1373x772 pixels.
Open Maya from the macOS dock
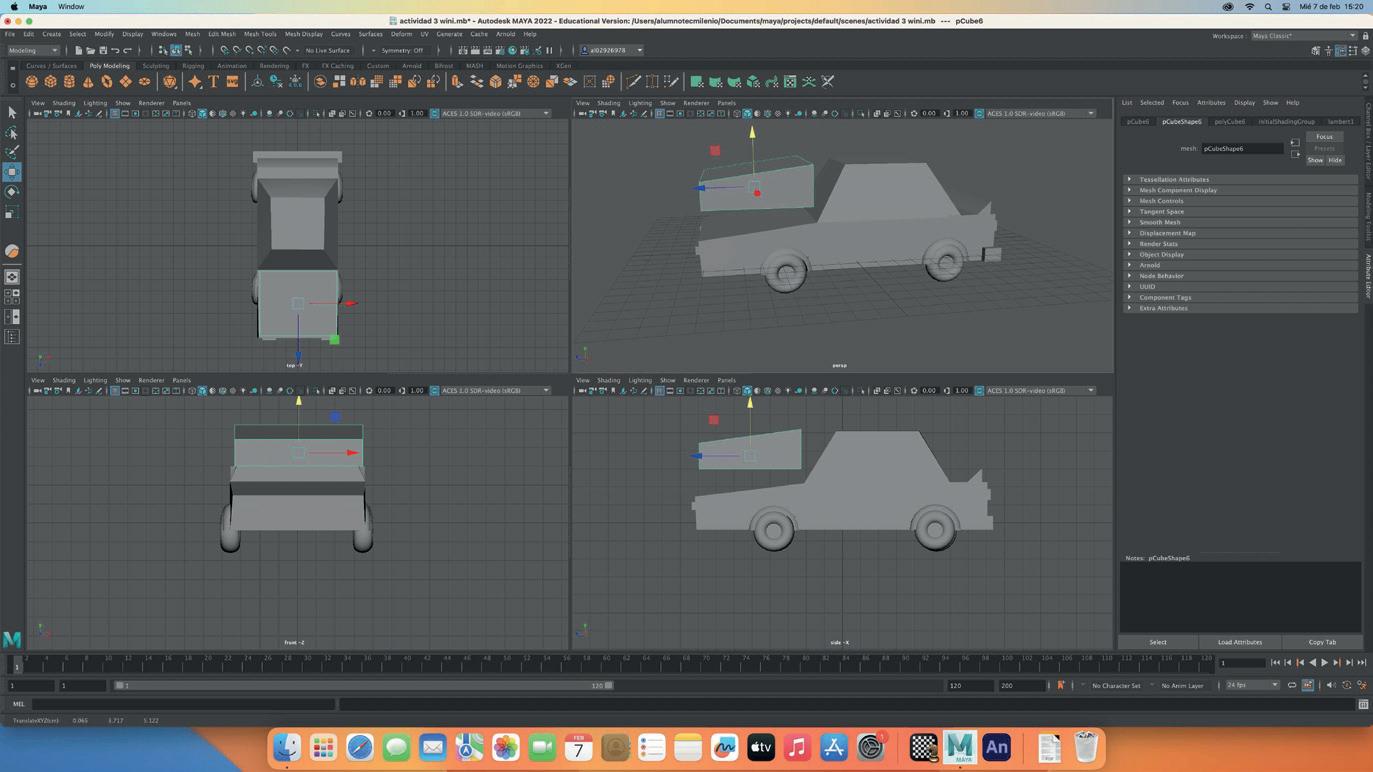(959, 747)
